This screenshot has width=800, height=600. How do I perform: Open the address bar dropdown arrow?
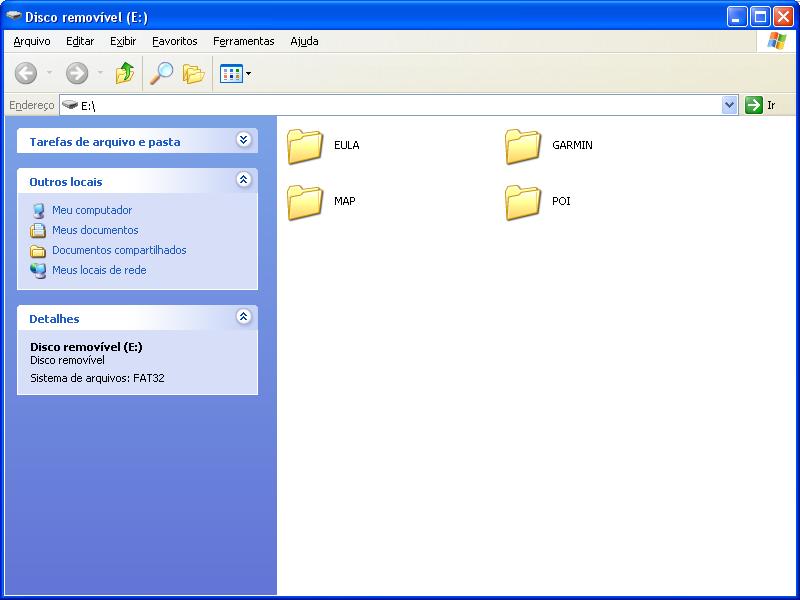[730, 105]
